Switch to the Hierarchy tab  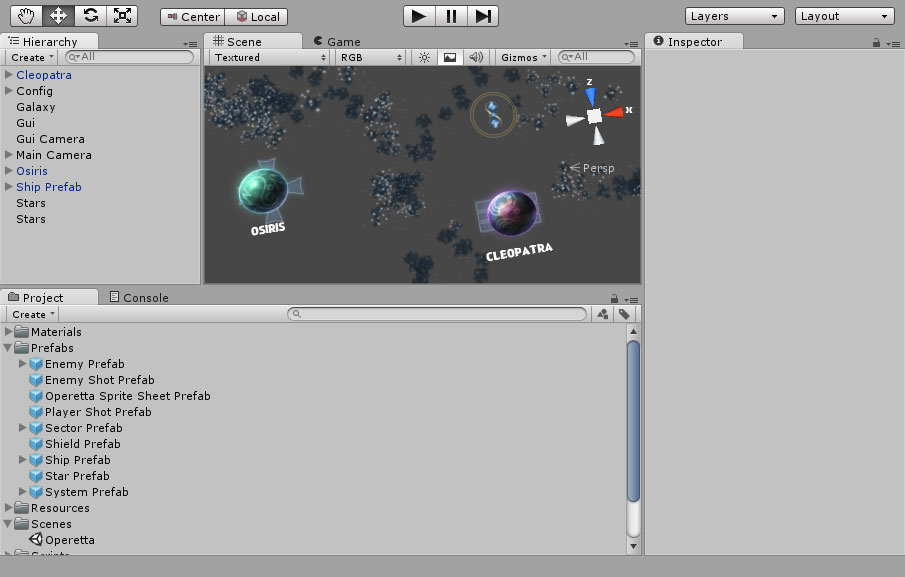49,42
